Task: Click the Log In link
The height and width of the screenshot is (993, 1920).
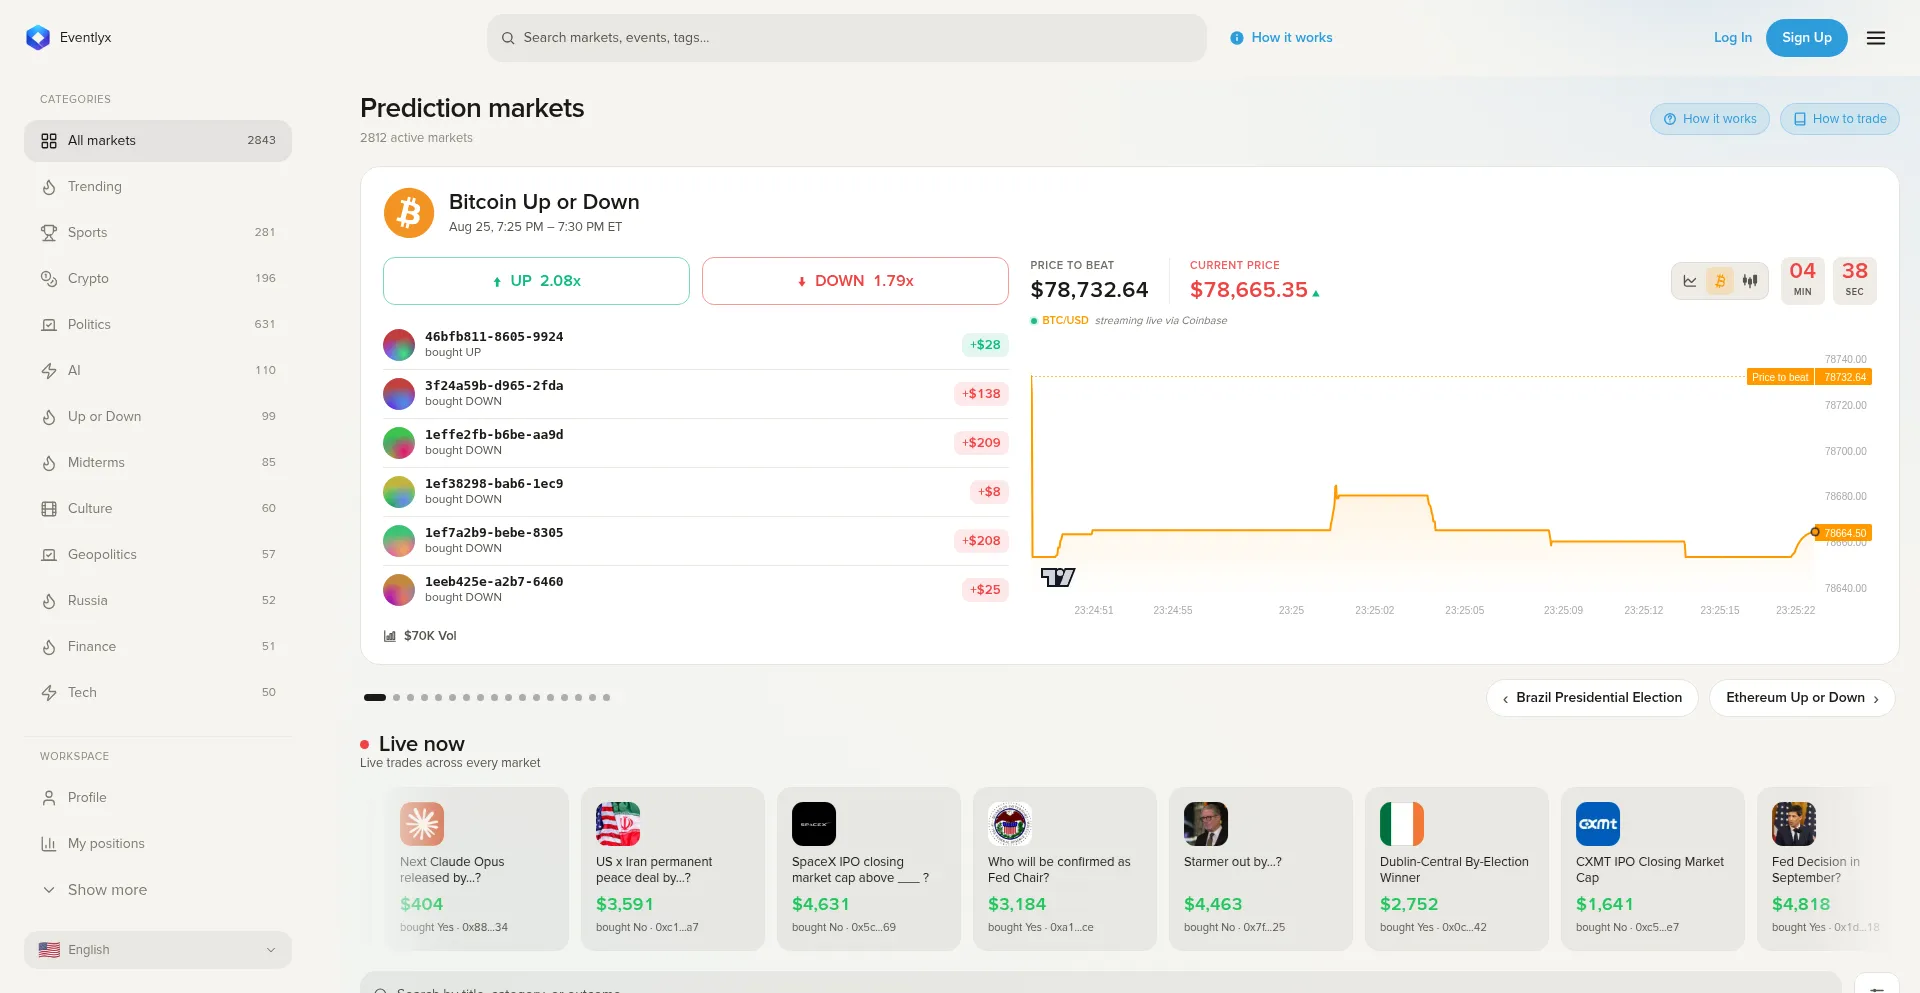Action: click(1732, 38)
